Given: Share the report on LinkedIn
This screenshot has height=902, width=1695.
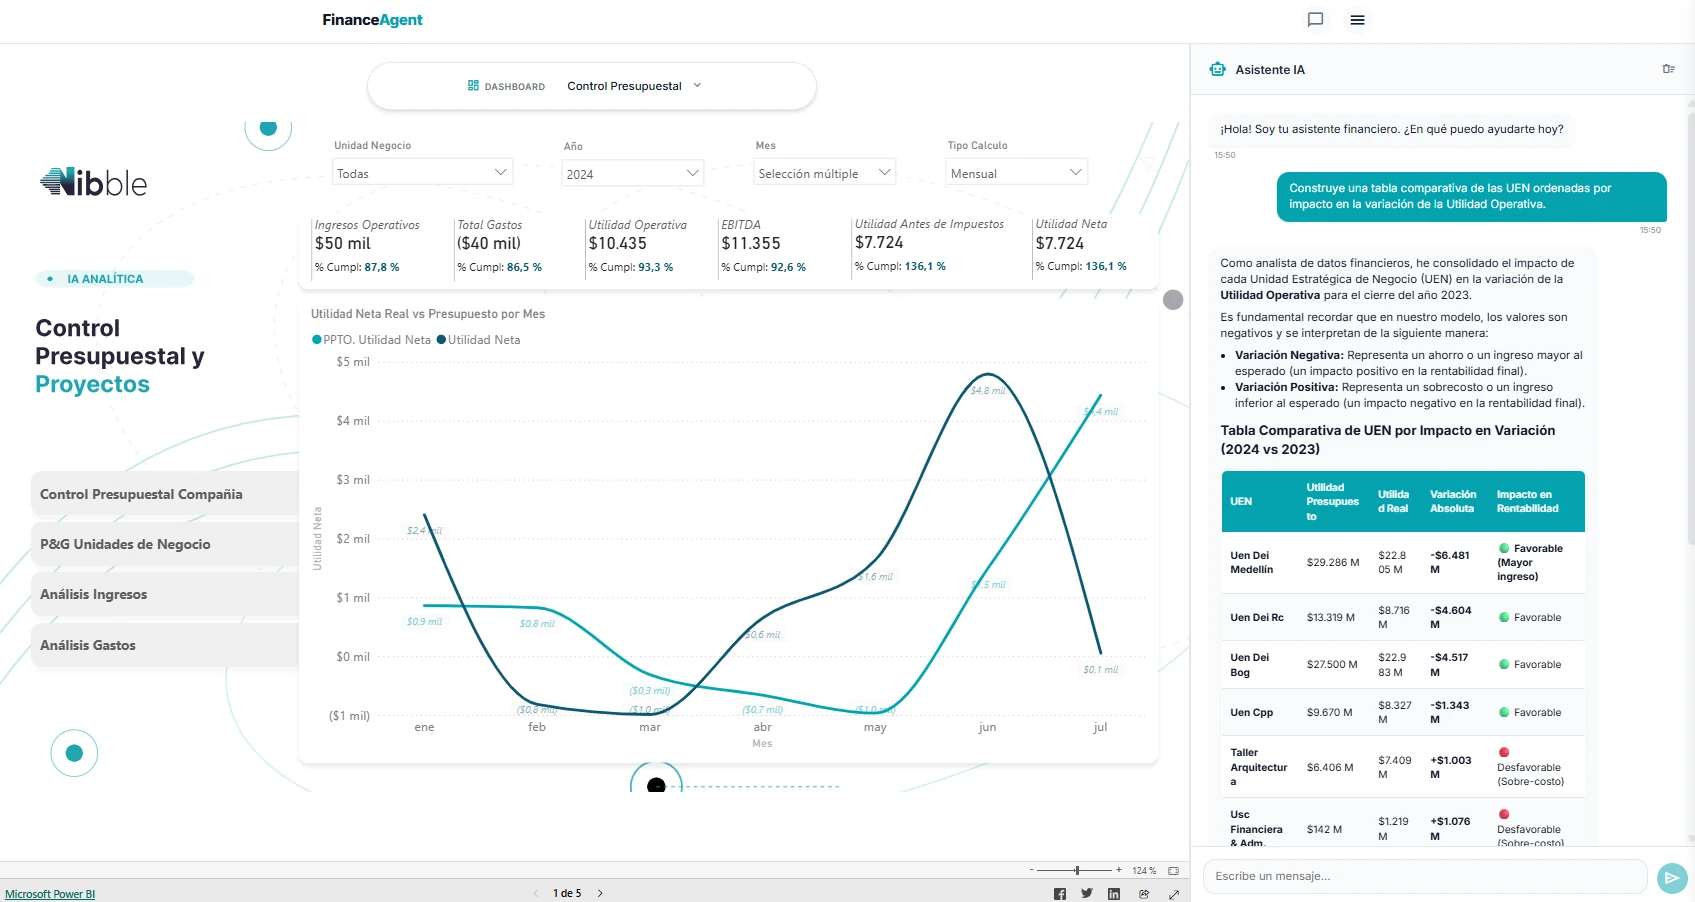Looking at the screenshot, I should (x=1114, y=894).
